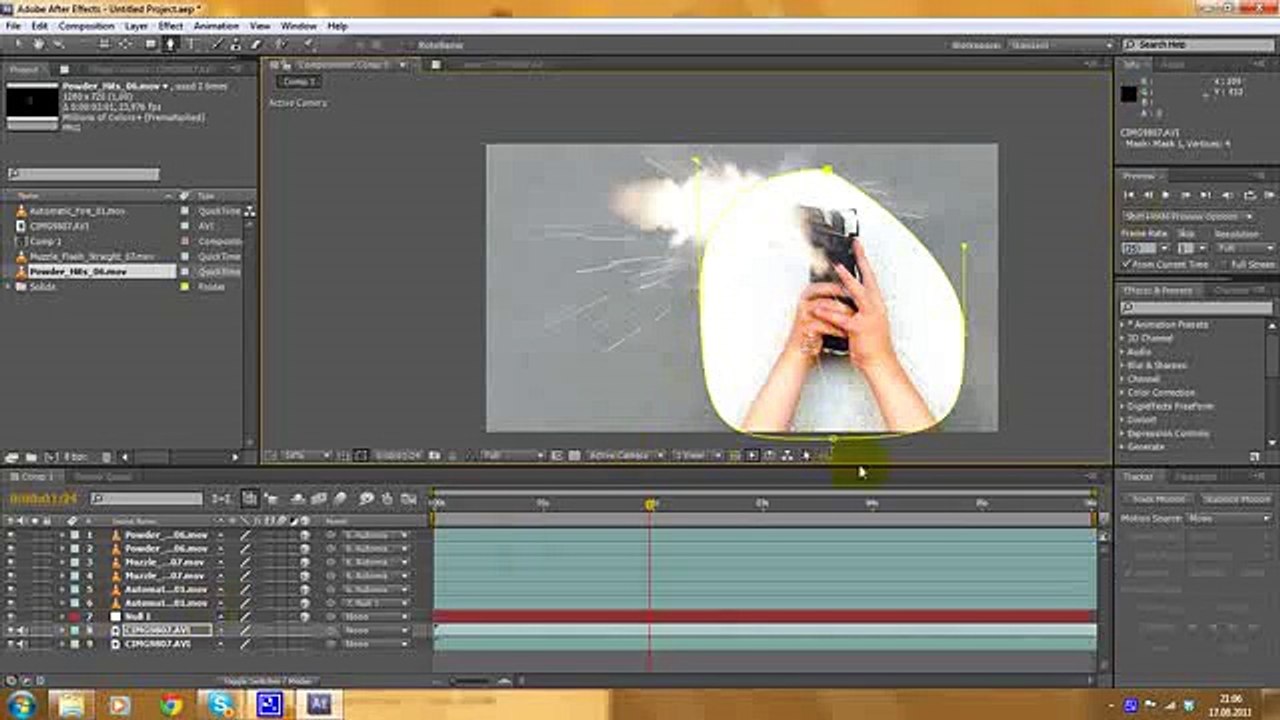Click Stabilize Motion button
The width and height of the screenshot is (1280, 720).
(x=1236, y=499)
